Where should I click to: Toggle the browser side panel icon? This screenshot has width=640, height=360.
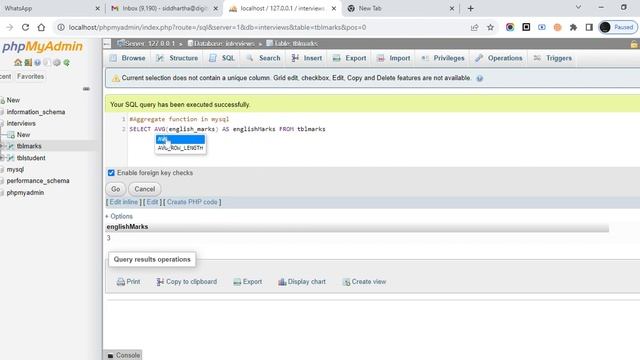pos(589,27)
